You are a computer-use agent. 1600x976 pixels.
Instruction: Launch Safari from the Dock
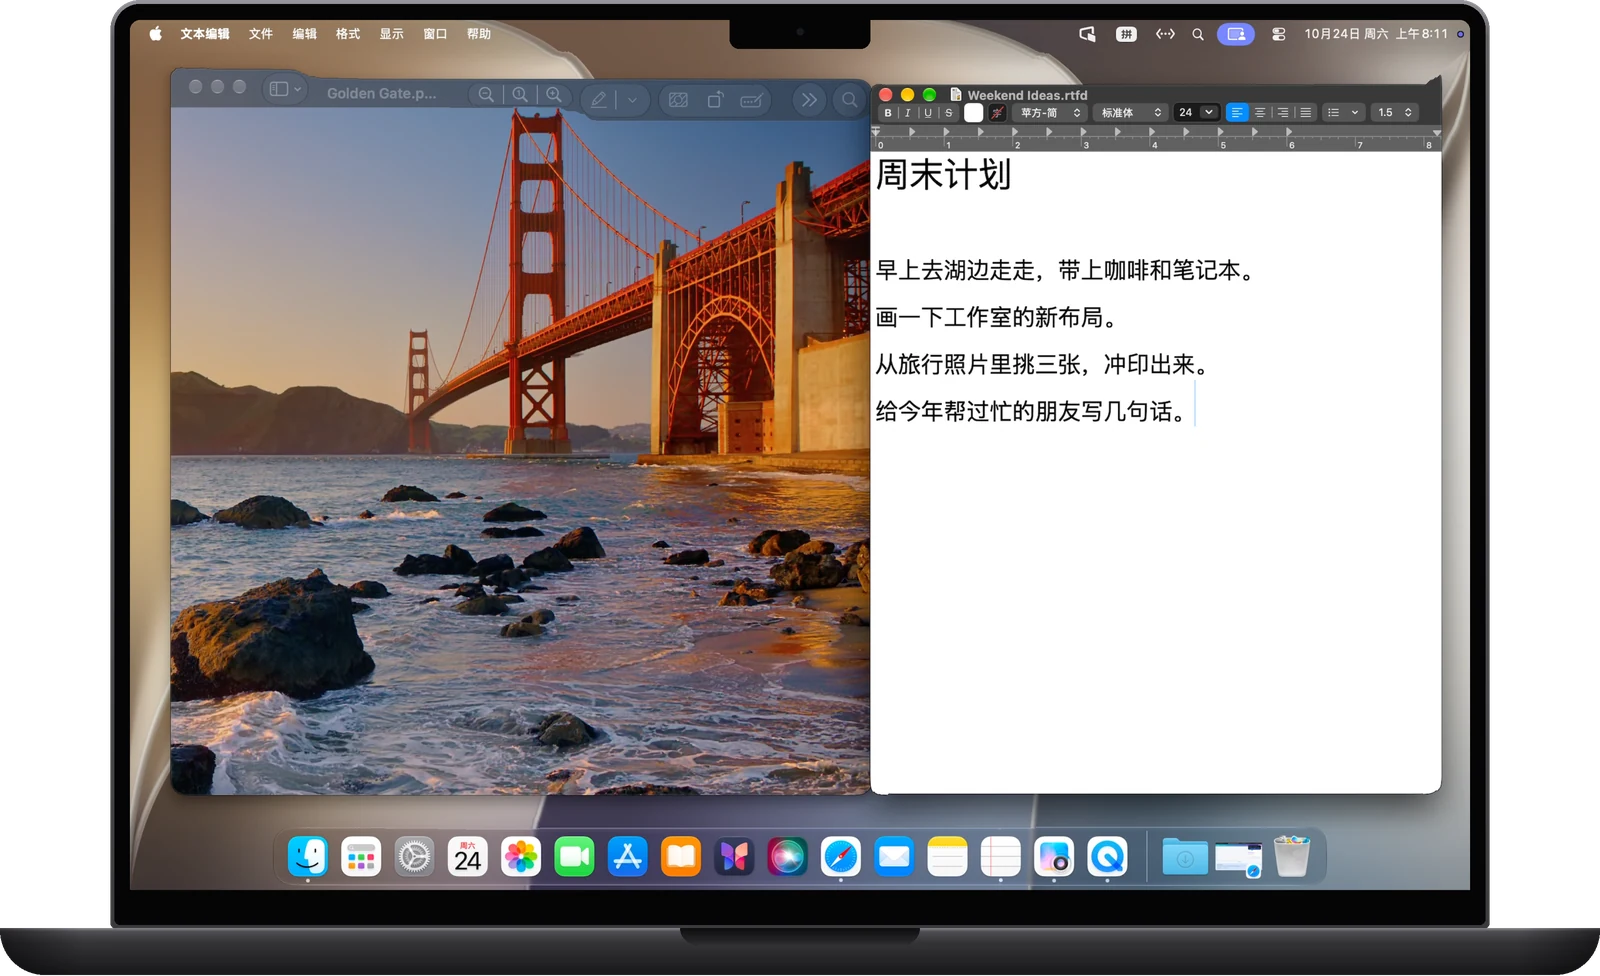pyautogui.click(x=841, y=857)
